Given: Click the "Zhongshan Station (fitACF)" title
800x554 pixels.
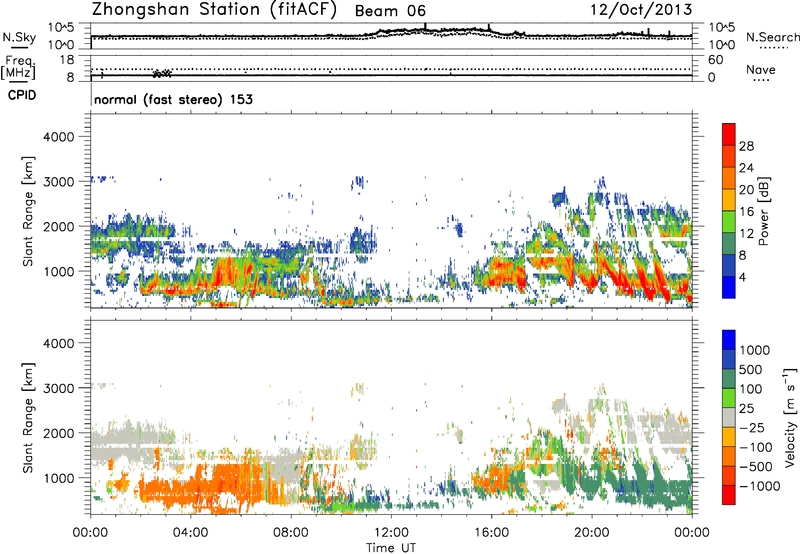Looking at the screenshot, I should (x=214, y=10).
